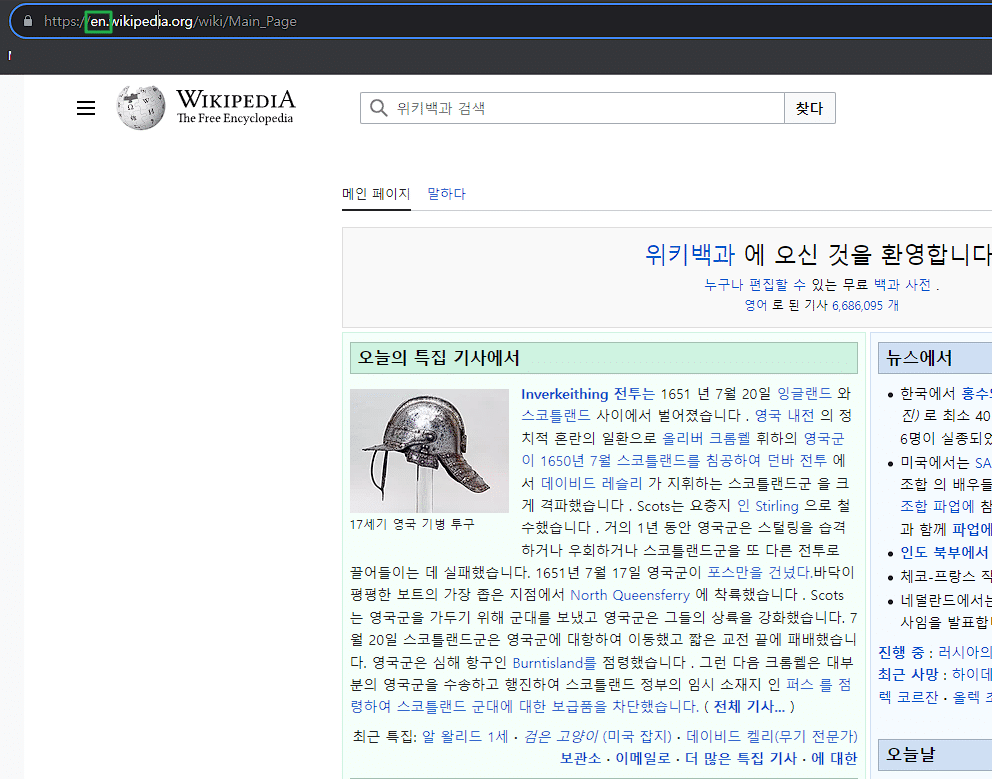Open the 위키백과 link in welcome heading
The height and width of the screenshot is (779, 992).
click(690, 254)
